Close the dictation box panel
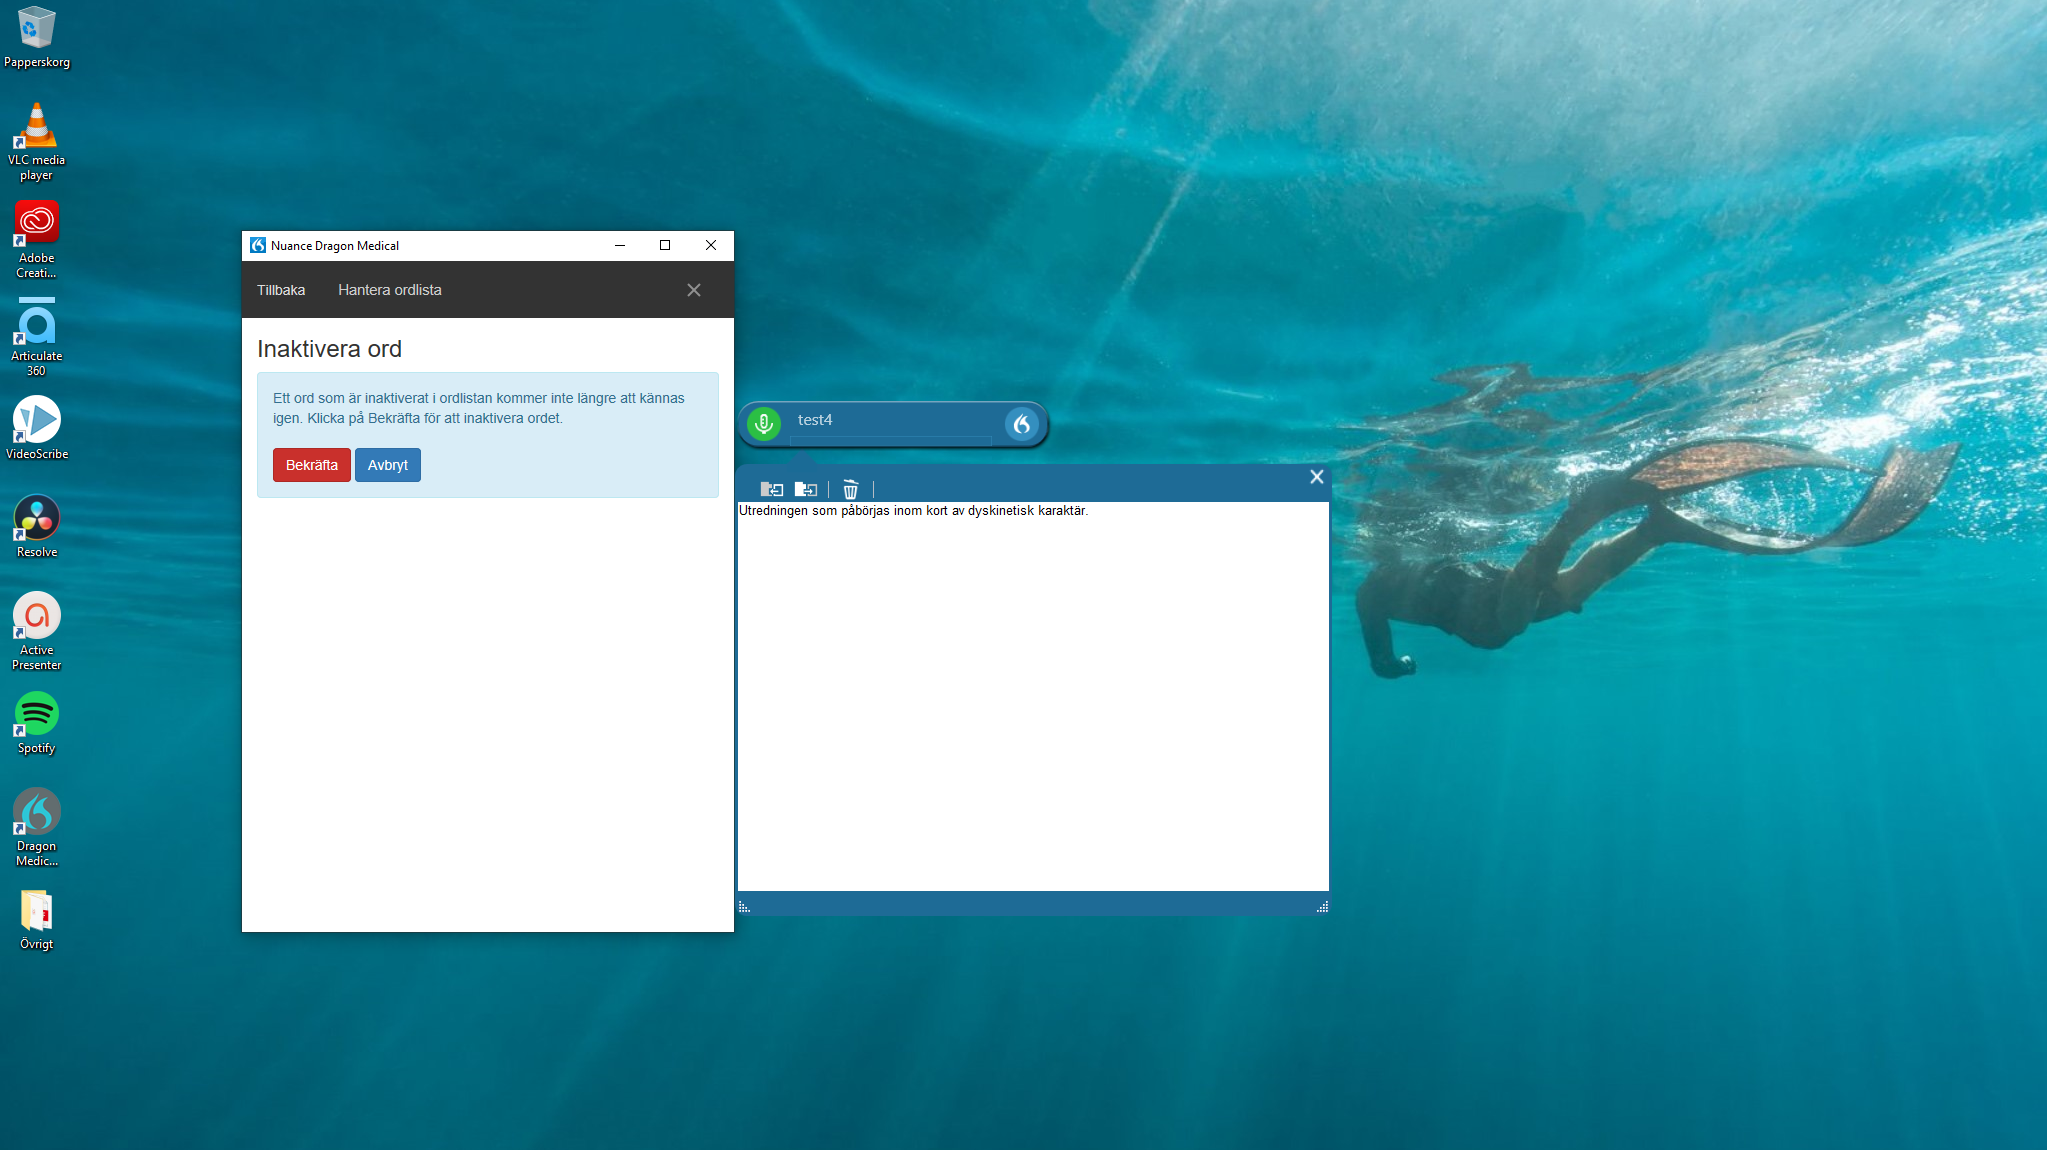Image resolution: width=2047 pixels, height=1150 pixels. click(x=1316, y=477)
